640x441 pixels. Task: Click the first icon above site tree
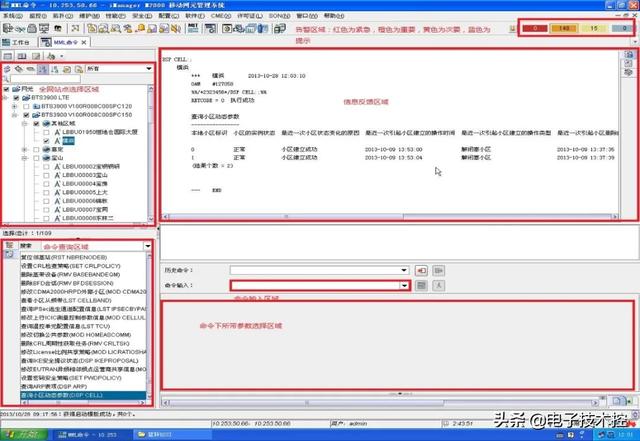7,69
